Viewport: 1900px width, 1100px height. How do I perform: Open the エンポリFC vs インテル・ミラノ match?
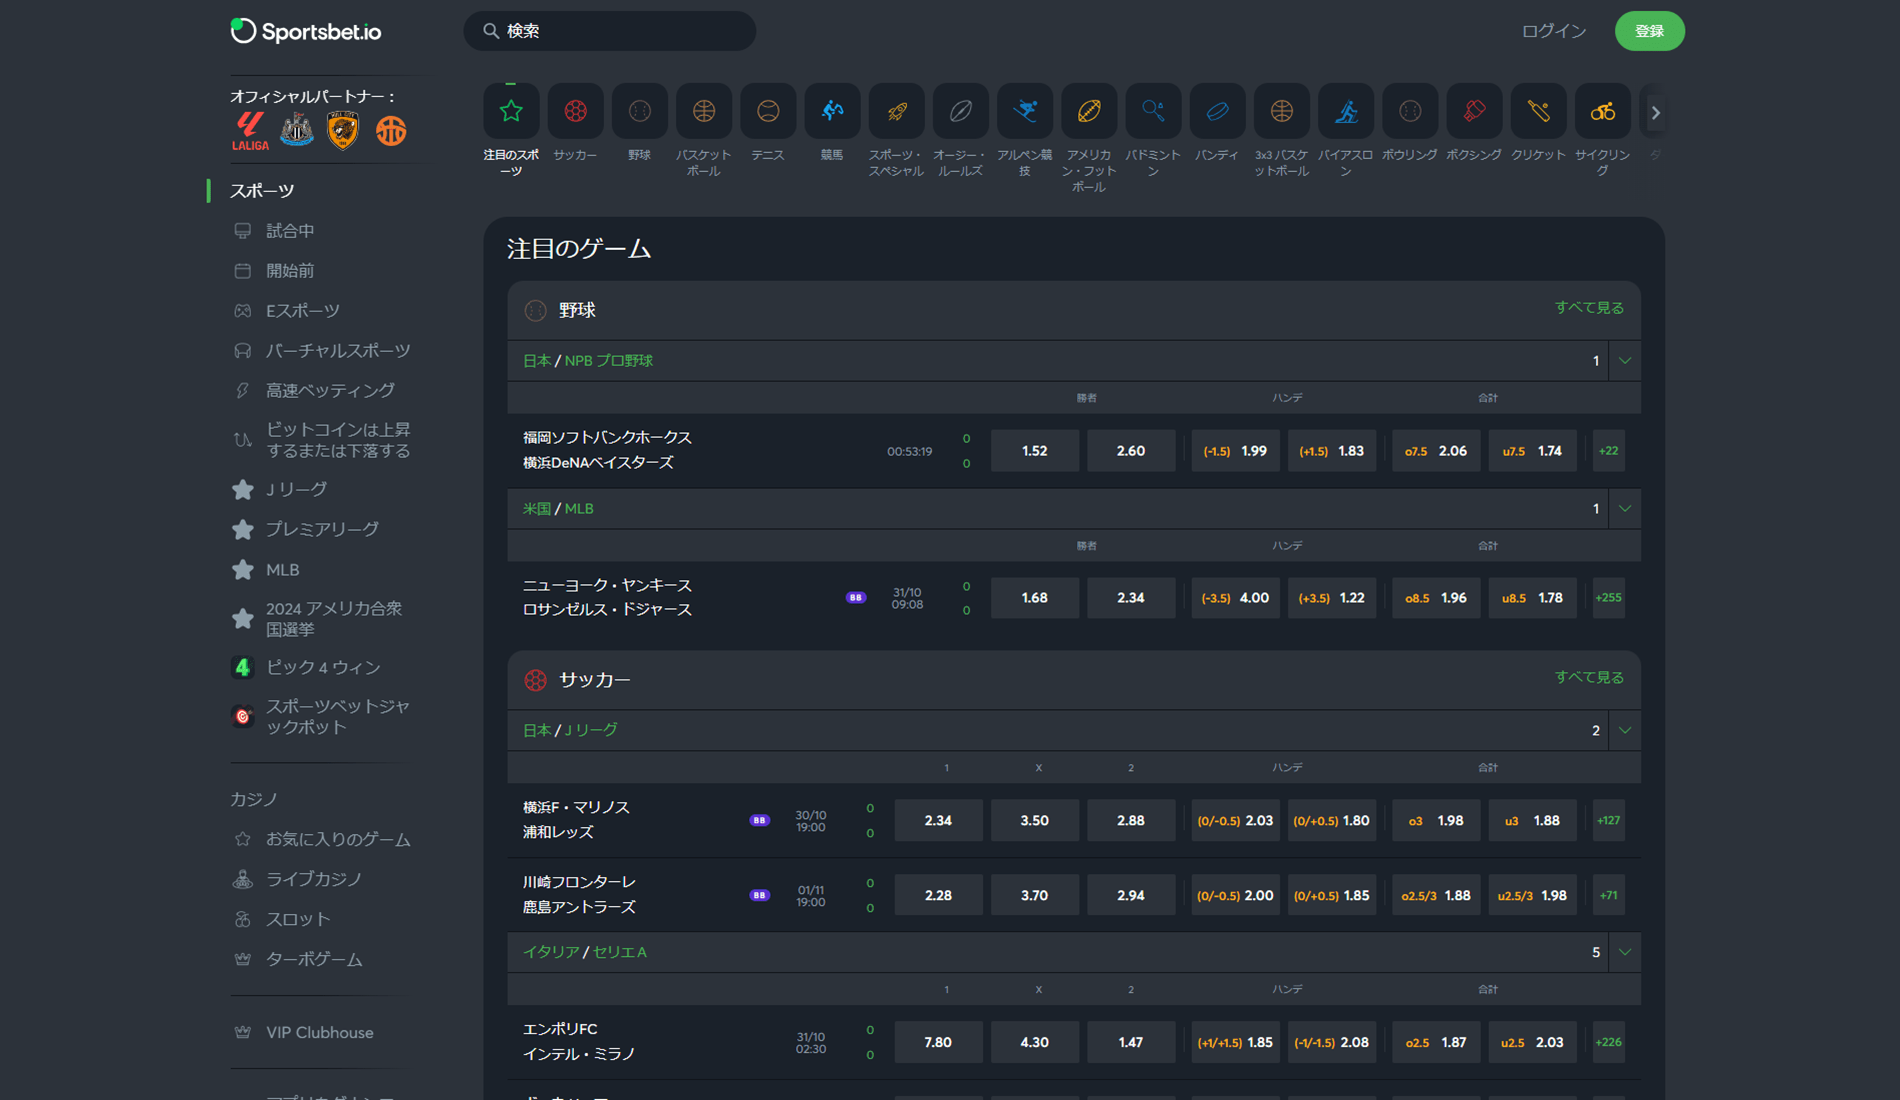tap(579, 1042)
